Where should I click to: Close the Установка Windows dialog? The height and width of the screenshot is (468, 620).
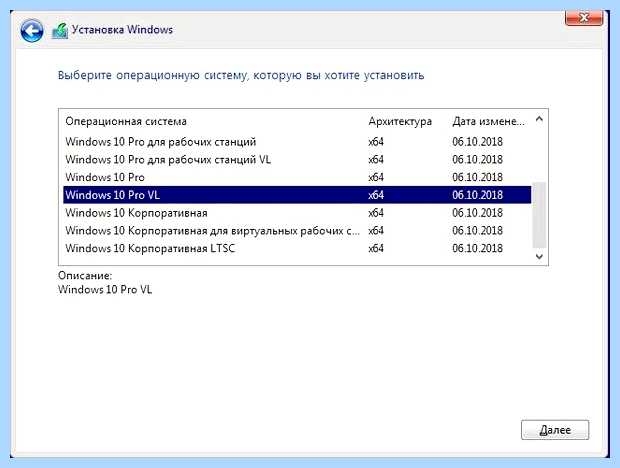[584, 18]
